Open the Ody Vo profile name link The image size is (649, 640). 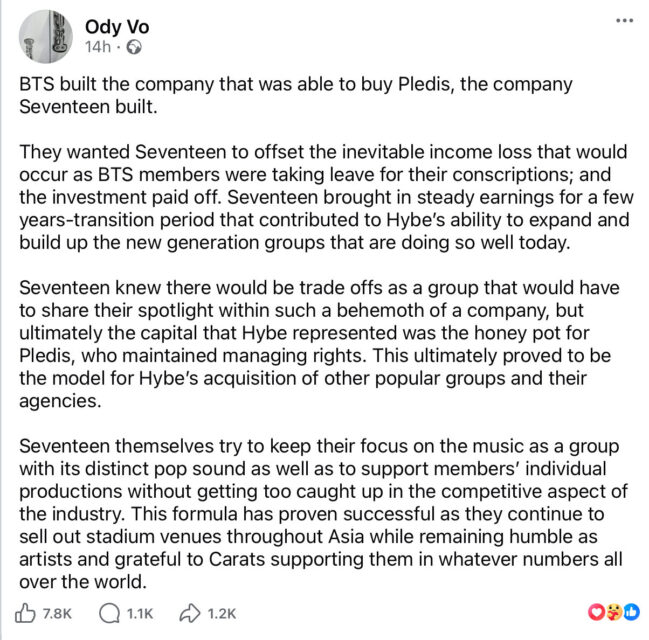click(119, 26)
